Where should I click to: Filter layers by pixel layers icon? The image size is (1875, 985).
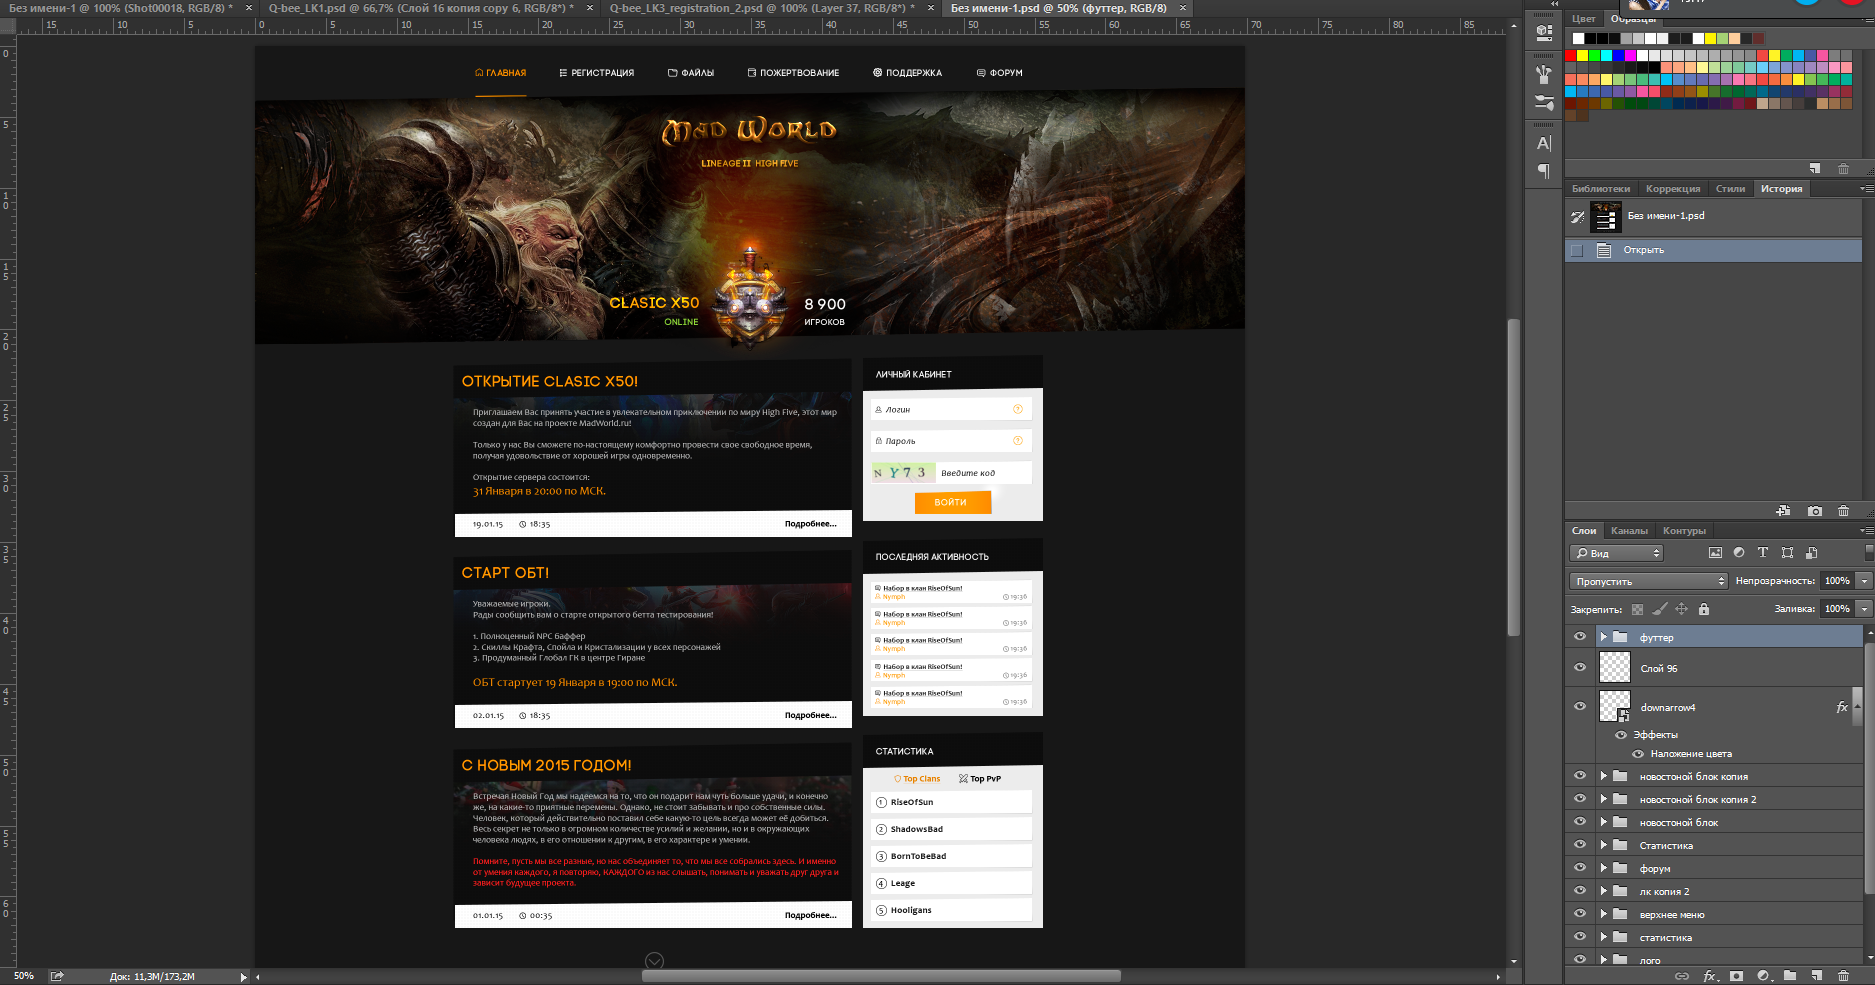[1715, 552]
